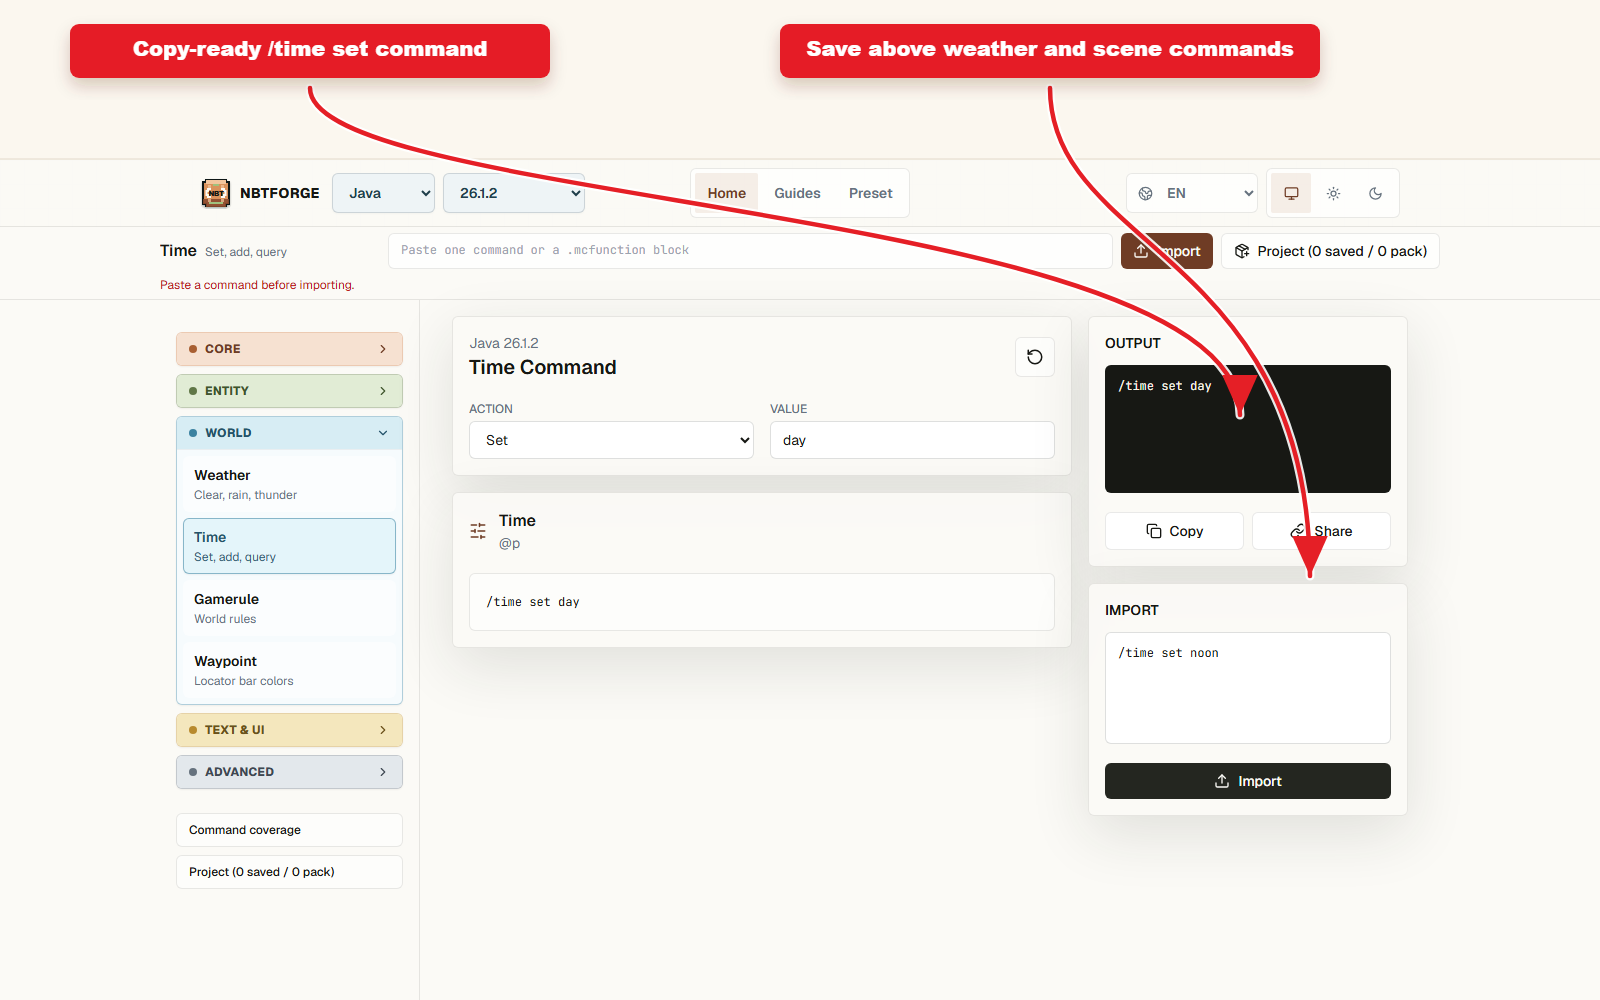Click the @p selector text
Viewport: 1600px width, 1000px height.
(x=510, y=543)
